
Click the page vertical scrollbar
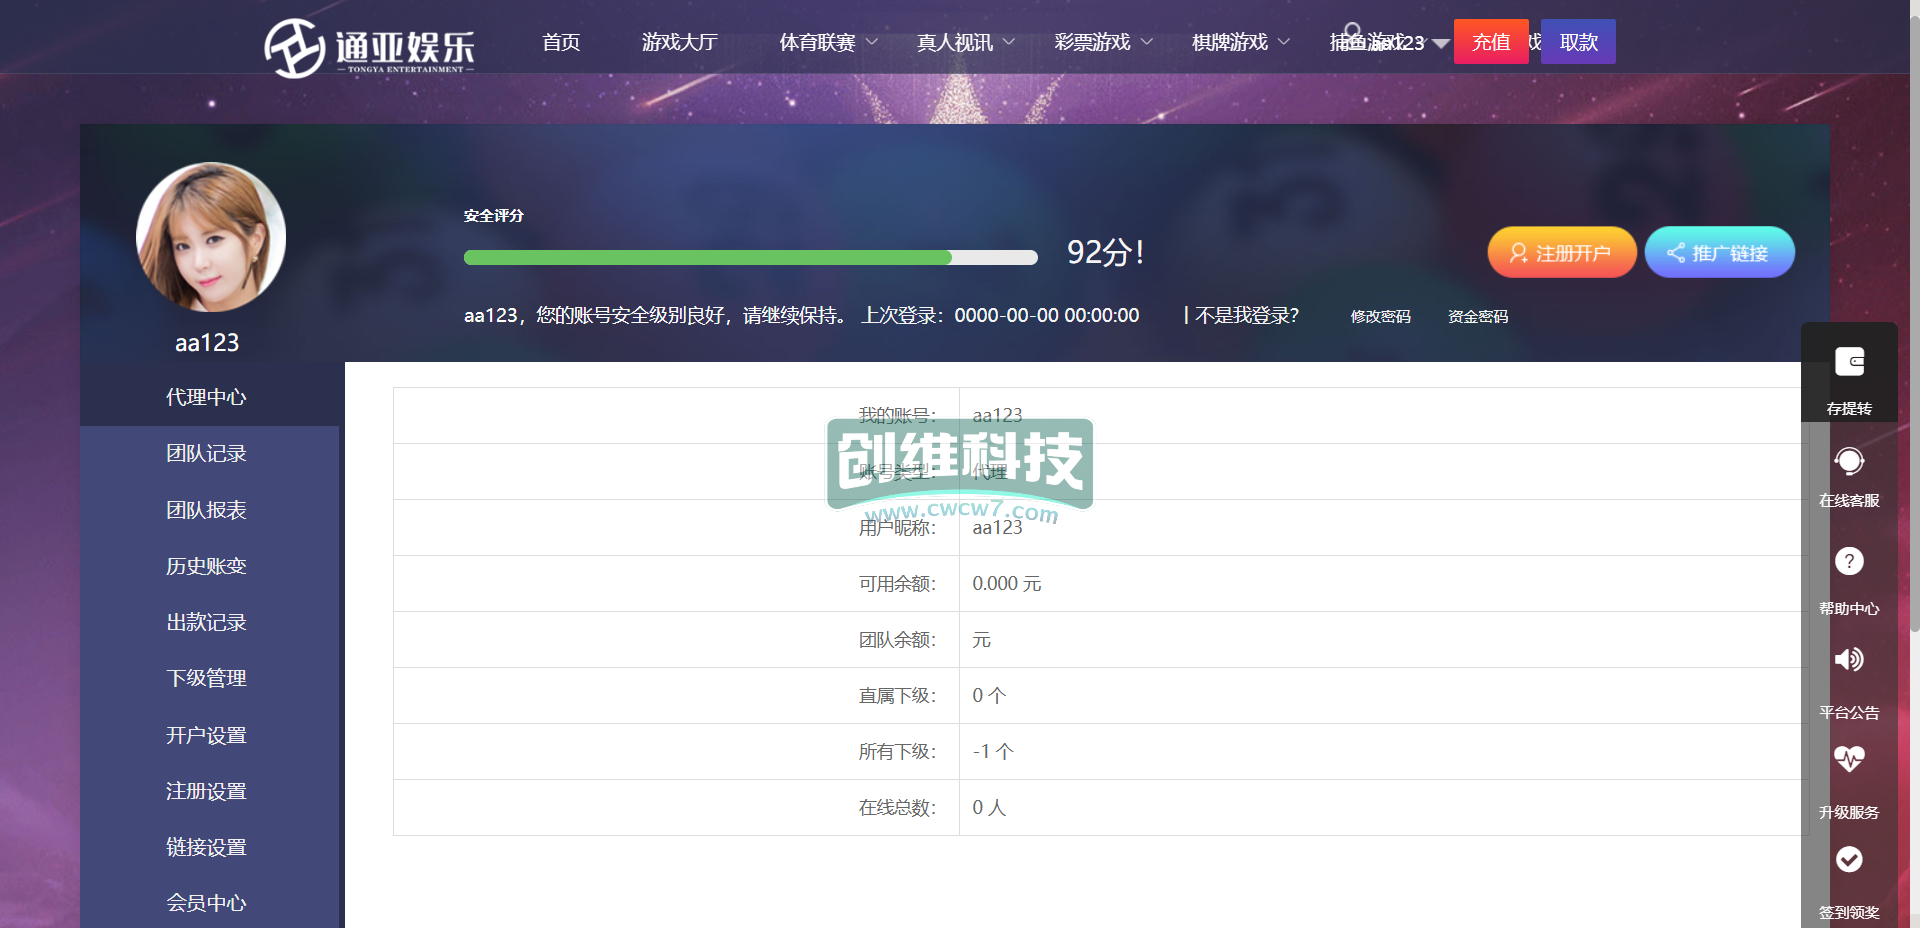(1914, 325)
